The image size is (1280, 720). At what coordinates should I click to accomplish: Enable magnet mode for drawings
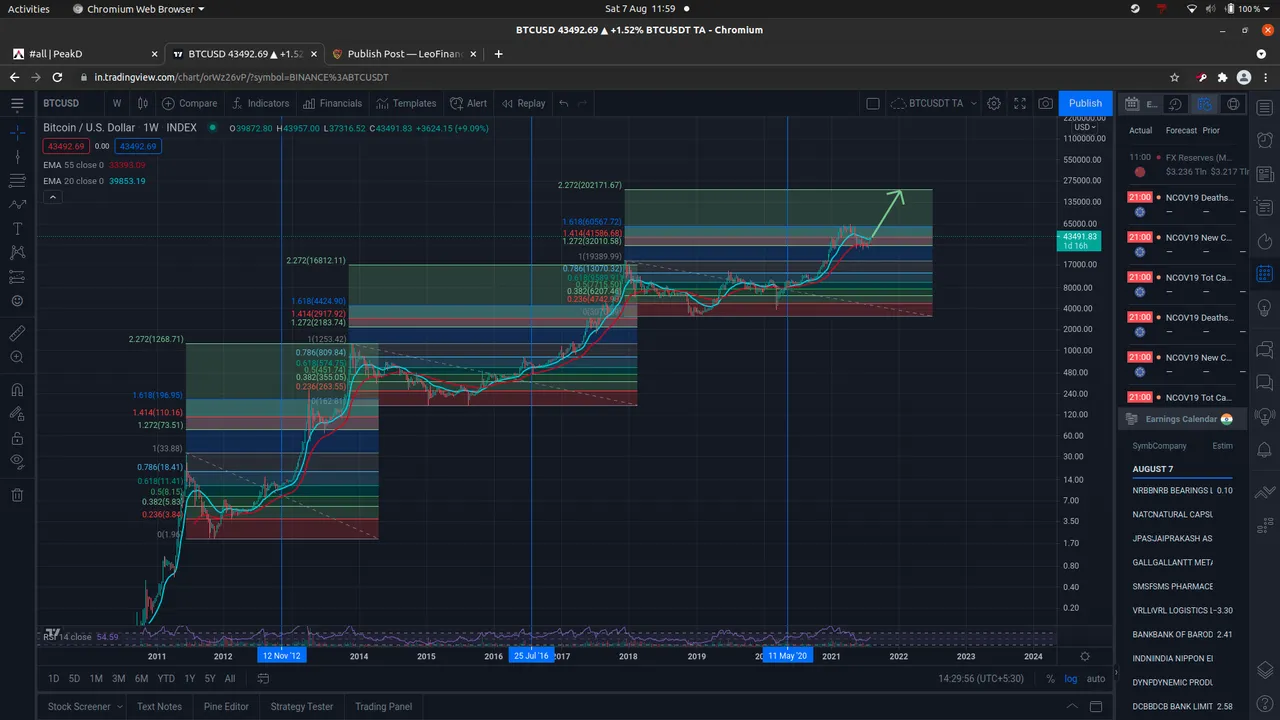coord(17,389)
